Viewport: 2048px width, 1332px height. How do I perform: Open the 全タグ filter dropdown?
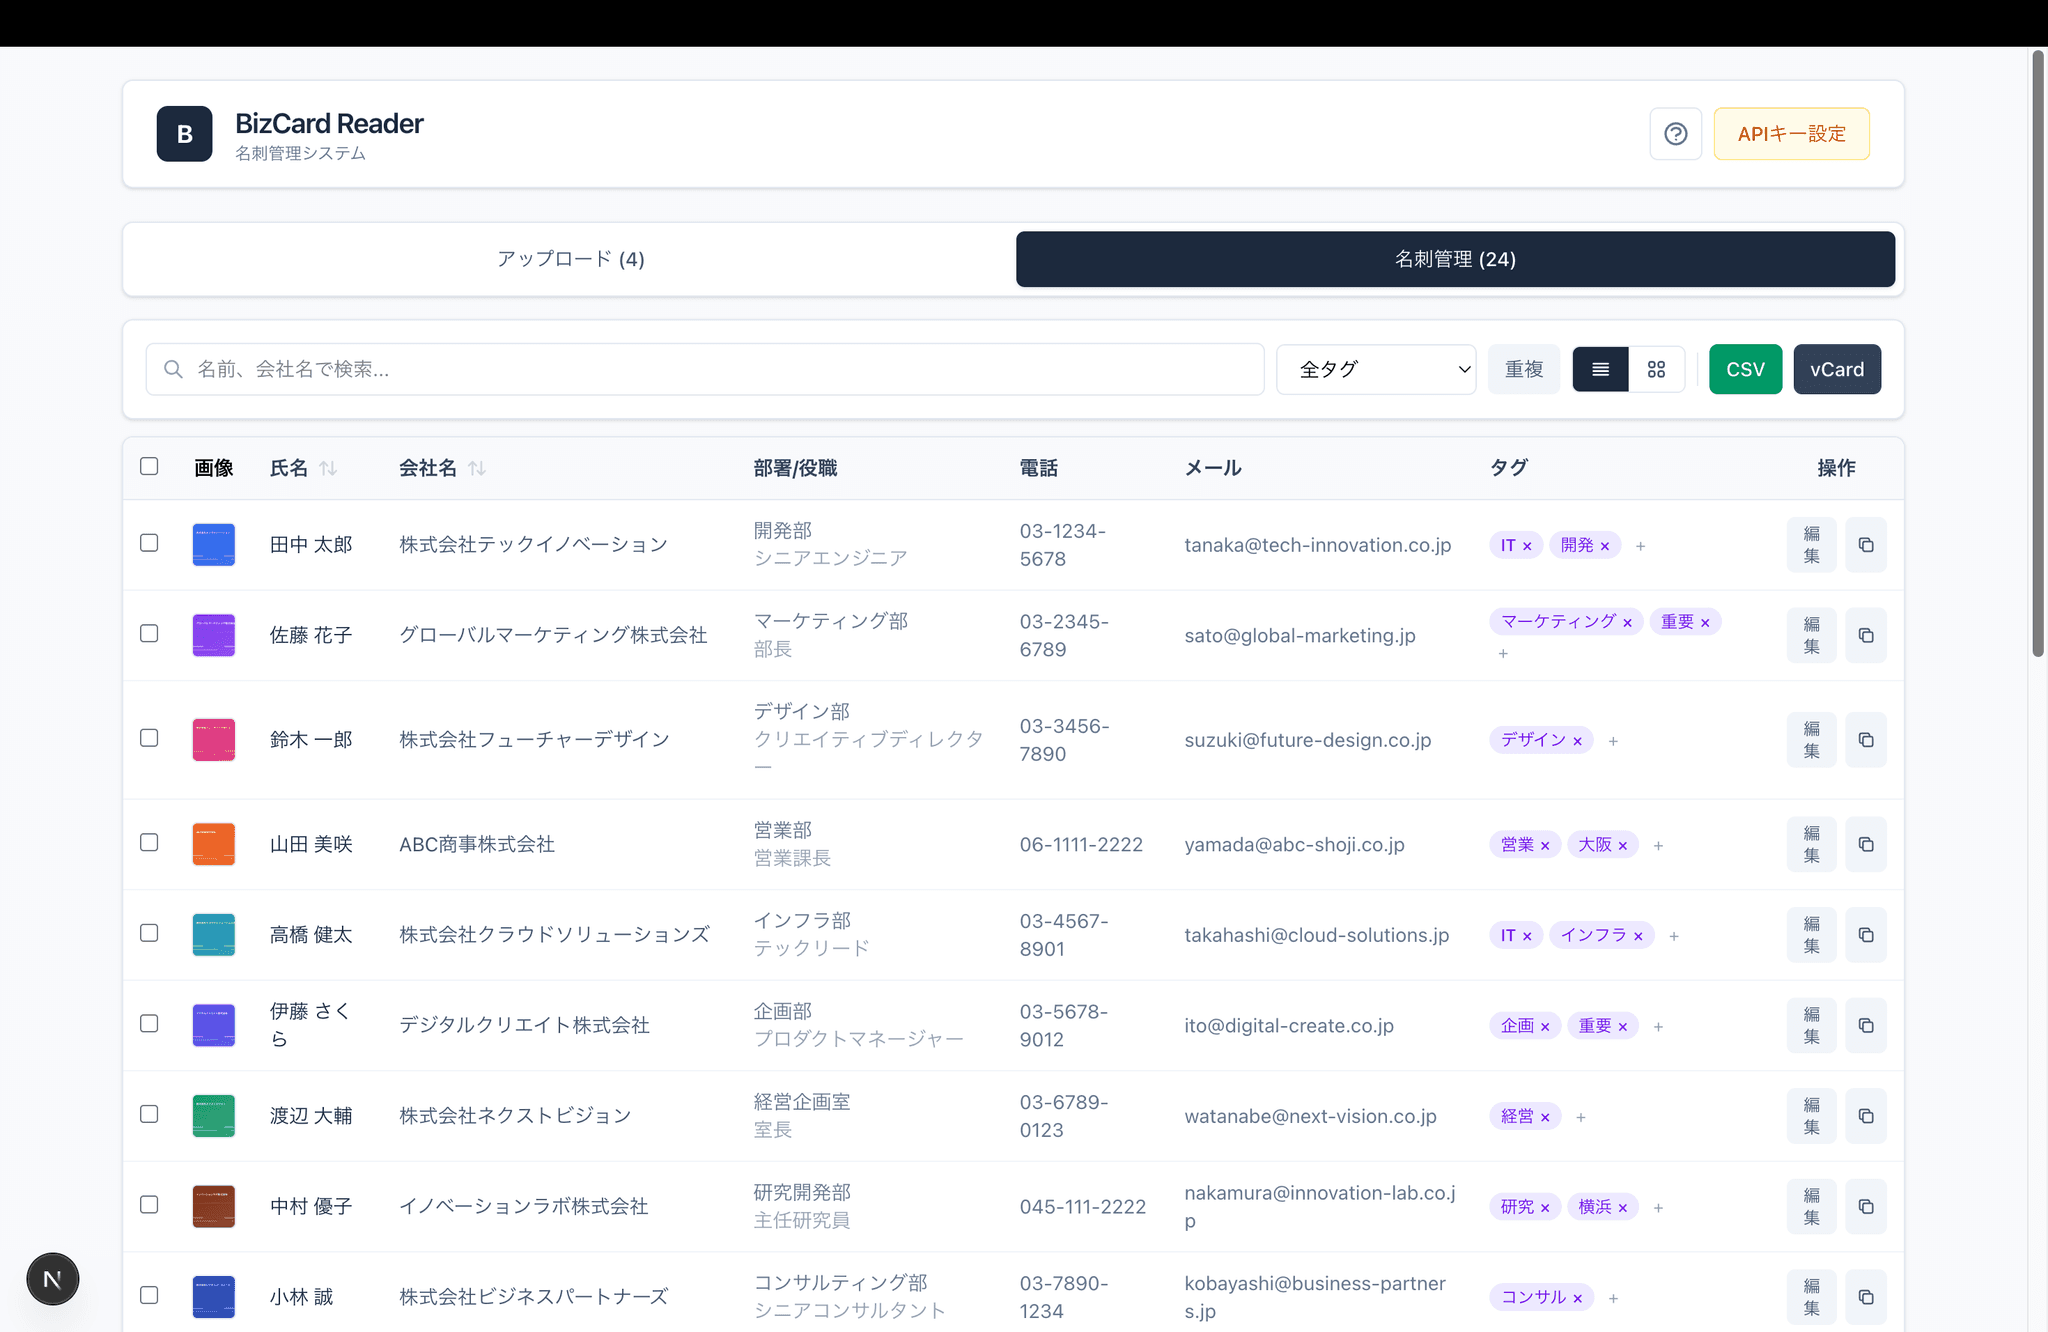(1375, 369)
